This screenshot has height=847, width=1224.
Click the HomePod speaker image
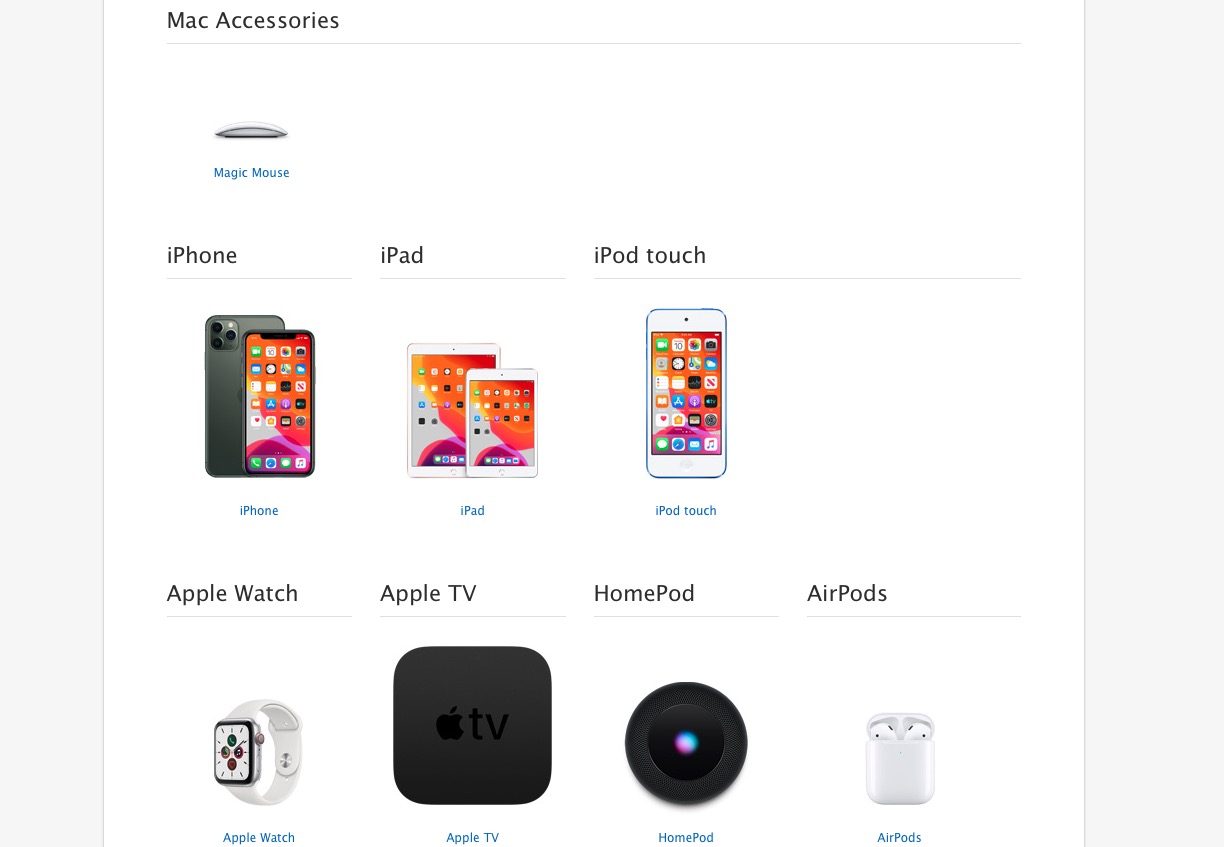coord(686,744)
